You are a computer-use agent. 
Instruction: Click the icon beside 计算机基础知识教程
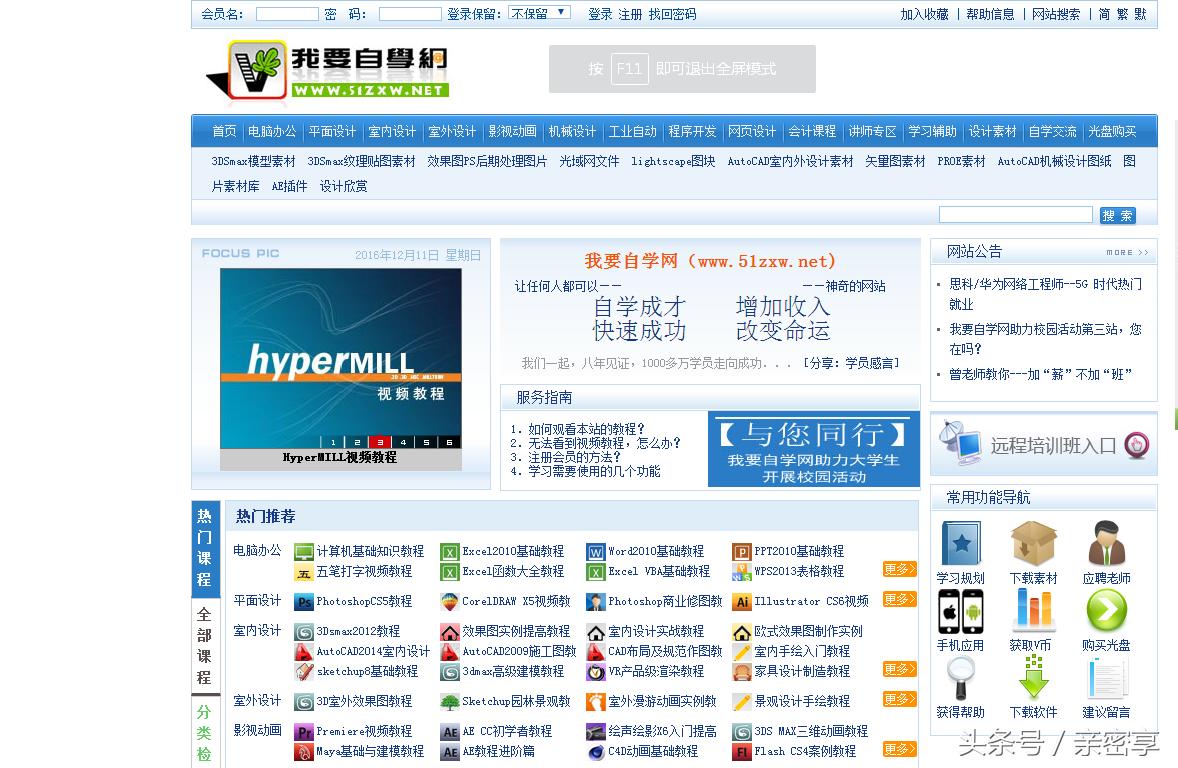304,552
